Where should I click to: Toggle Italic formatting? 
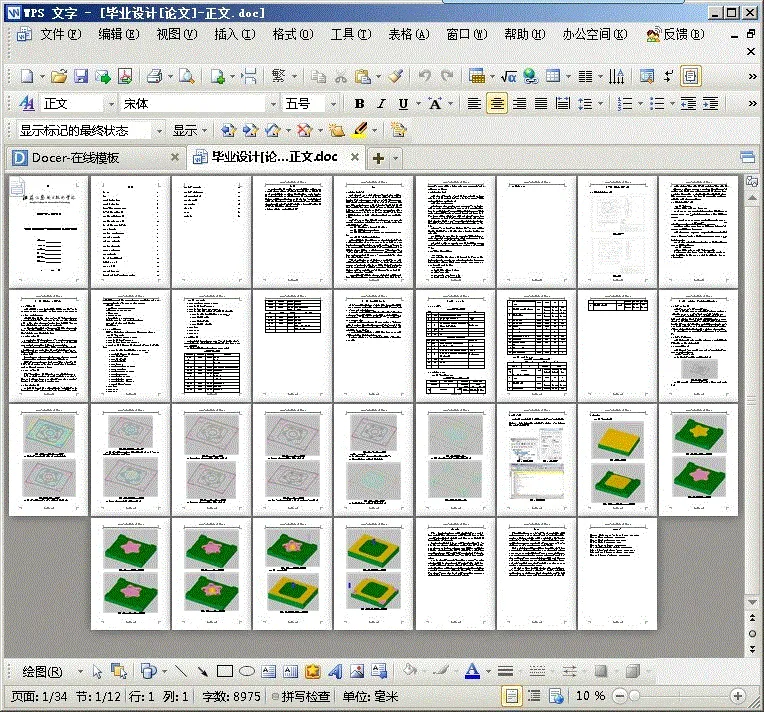click(381, 103)
